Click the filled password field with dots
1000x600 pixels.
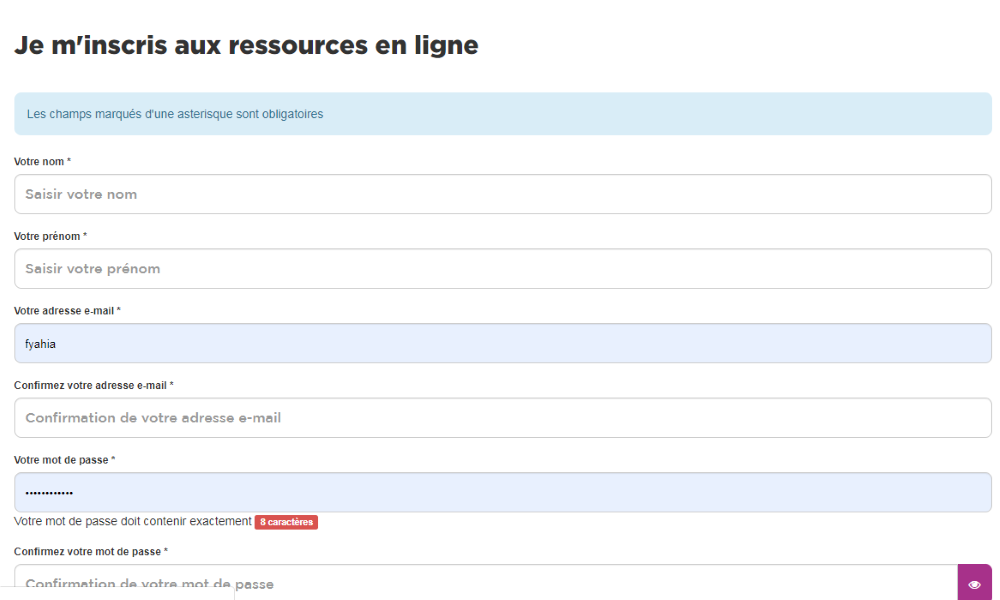click(x=502, y=493)
